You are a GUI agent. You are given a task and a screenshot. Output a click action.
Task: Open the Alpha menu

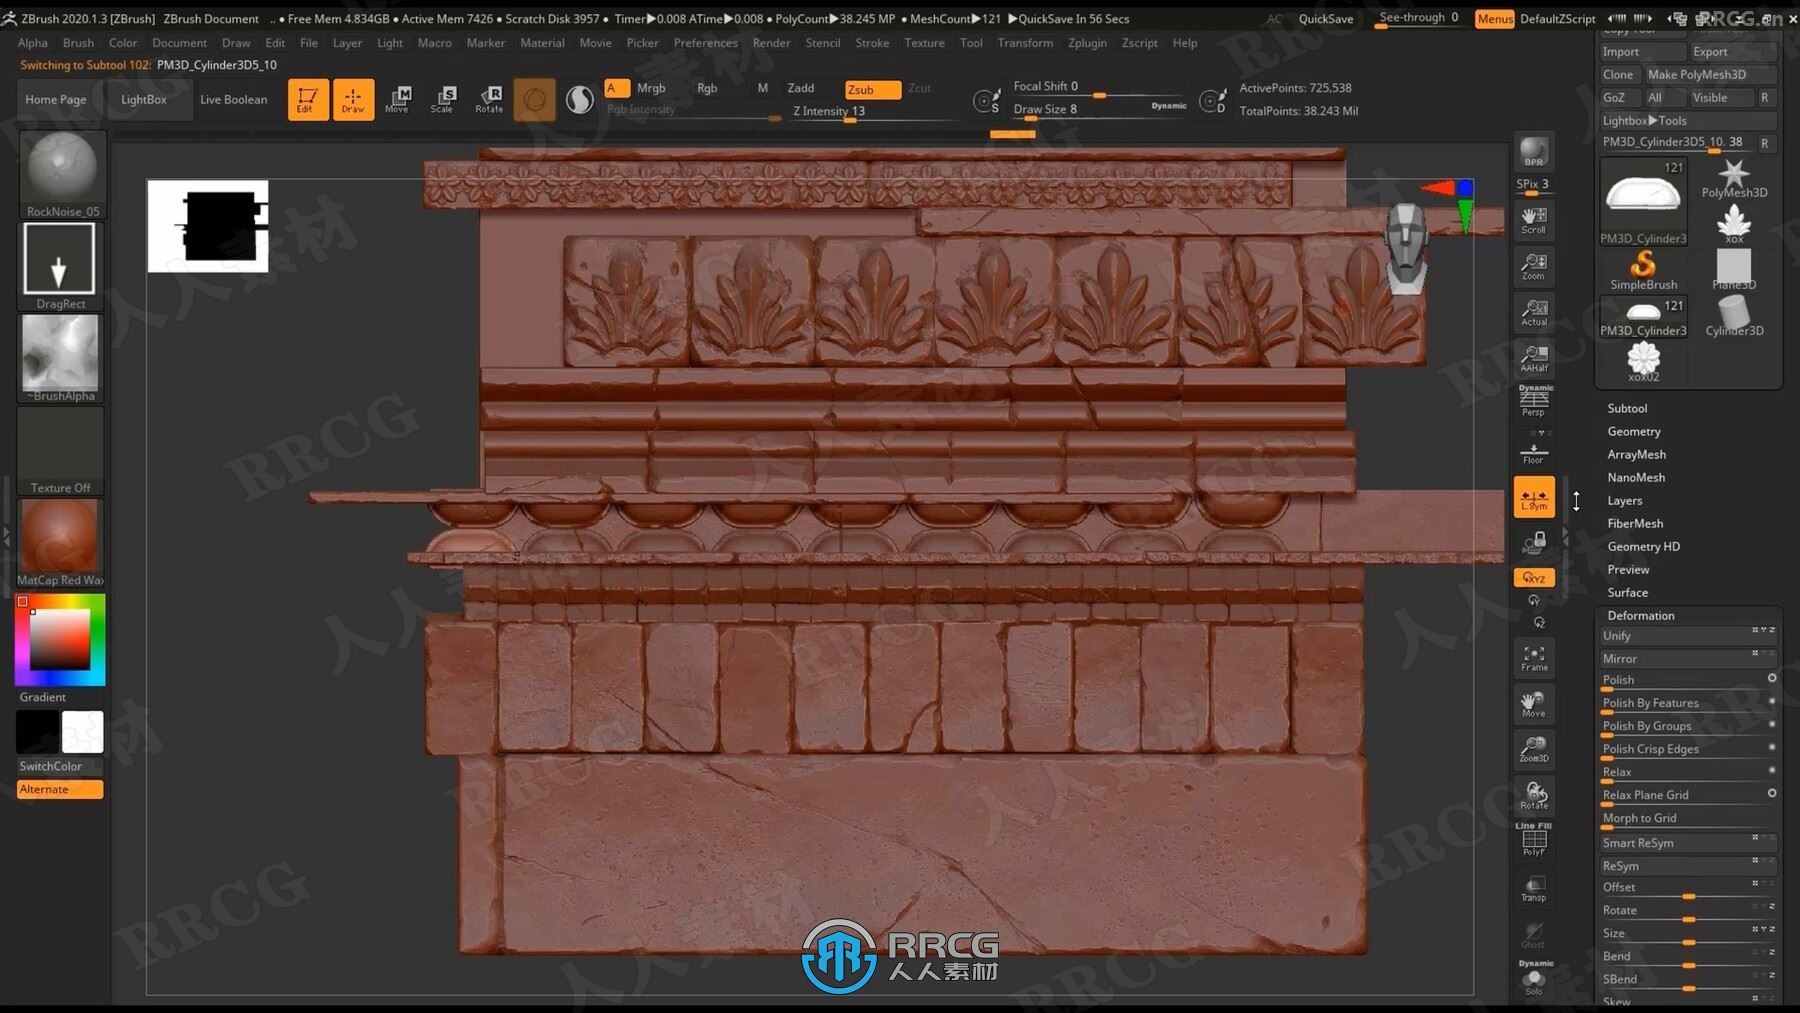click(32, 43)
